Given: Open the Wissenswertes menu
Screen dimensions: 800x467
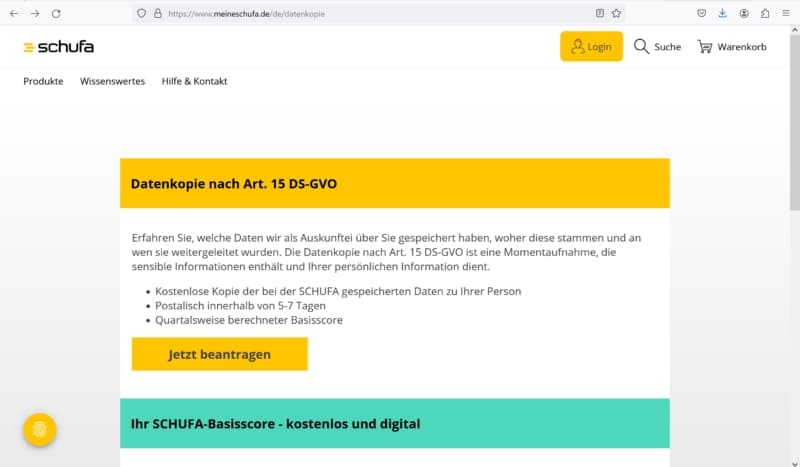Looking at the screenshot, I should (x=112, y=81).
